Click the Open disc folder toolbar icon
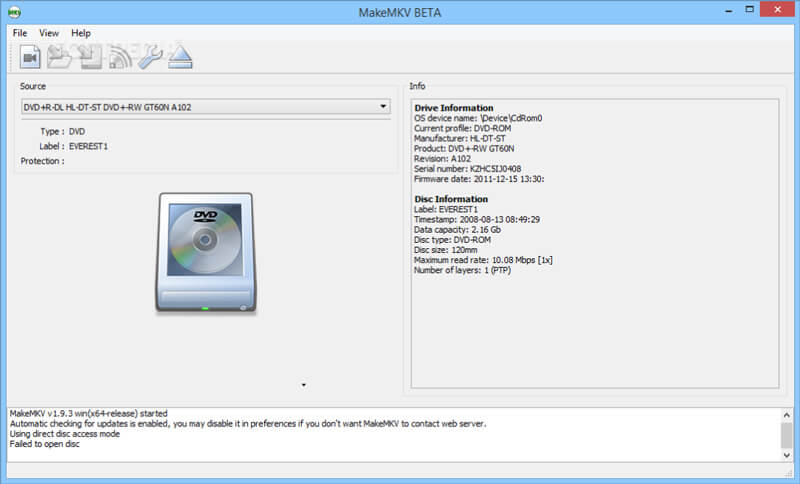 [x=59, y=57]
